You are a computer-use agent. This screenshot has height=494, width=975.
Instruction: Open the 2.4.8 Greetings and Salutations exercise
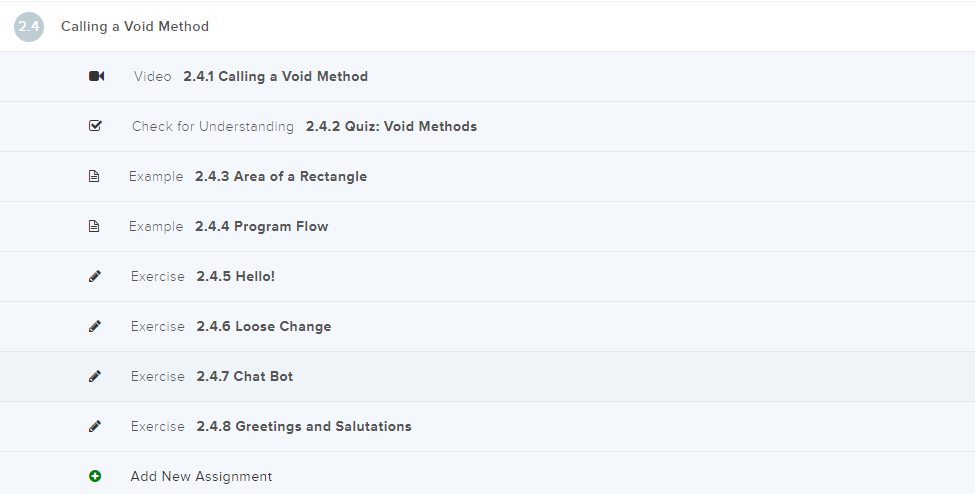[303, 426]
